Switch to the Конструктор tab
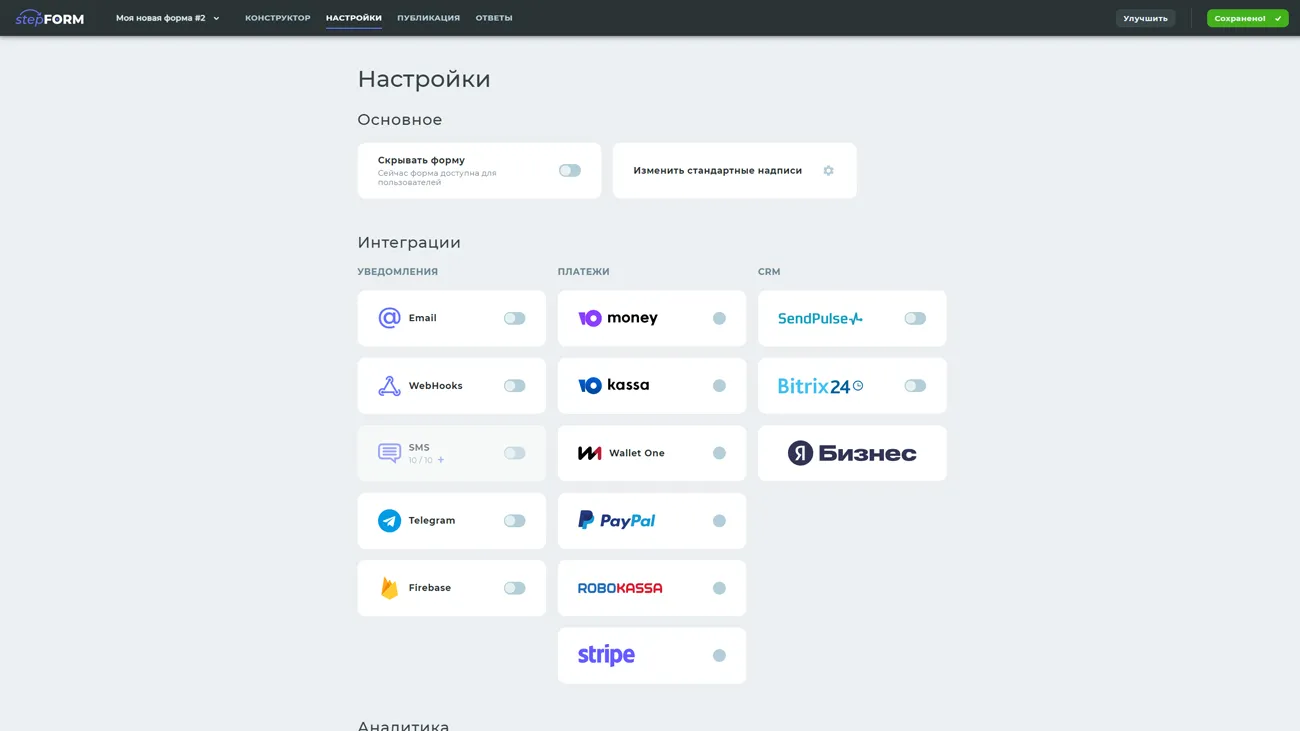 (x=277, y=18)
